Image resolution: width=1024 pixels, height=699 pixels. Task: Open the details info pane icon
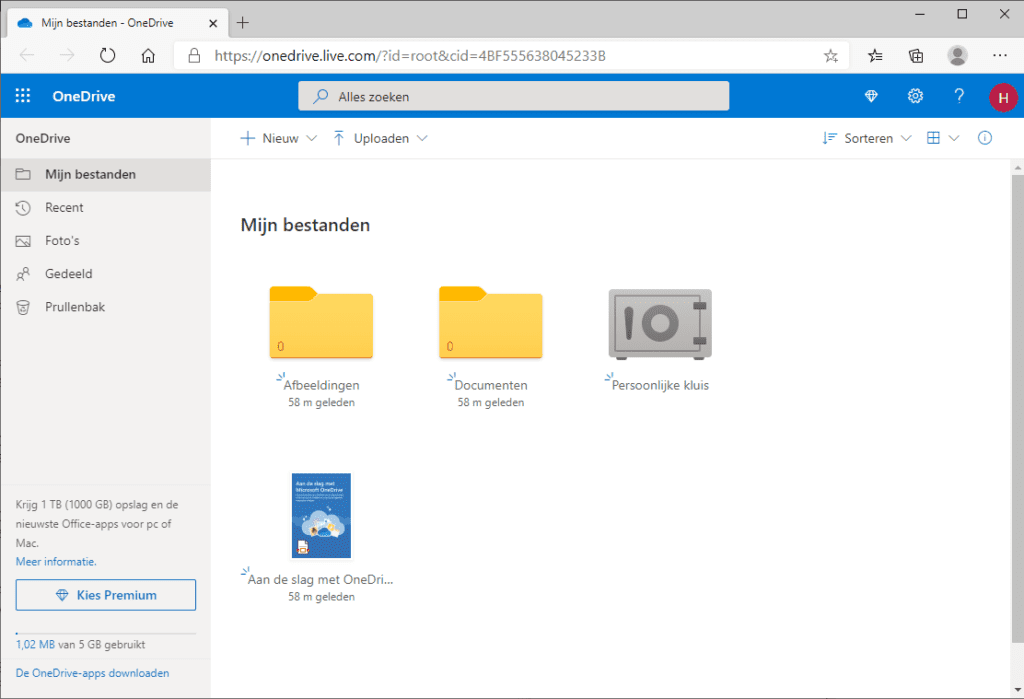point(985,138)
